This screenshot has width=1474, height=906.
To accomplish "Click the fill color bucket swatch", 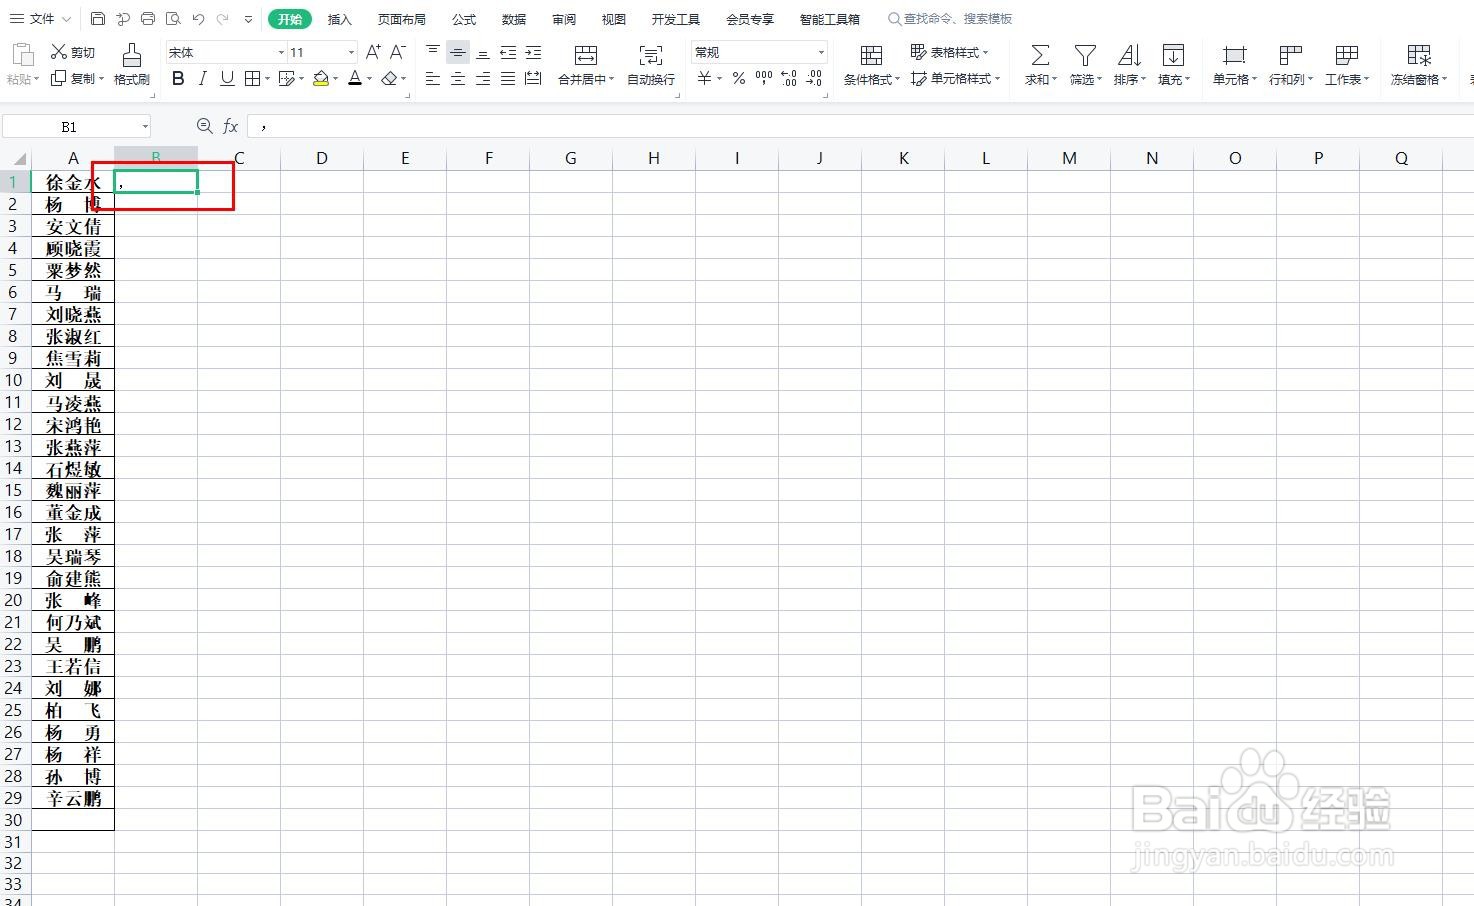I will click(x=321, y=78).
